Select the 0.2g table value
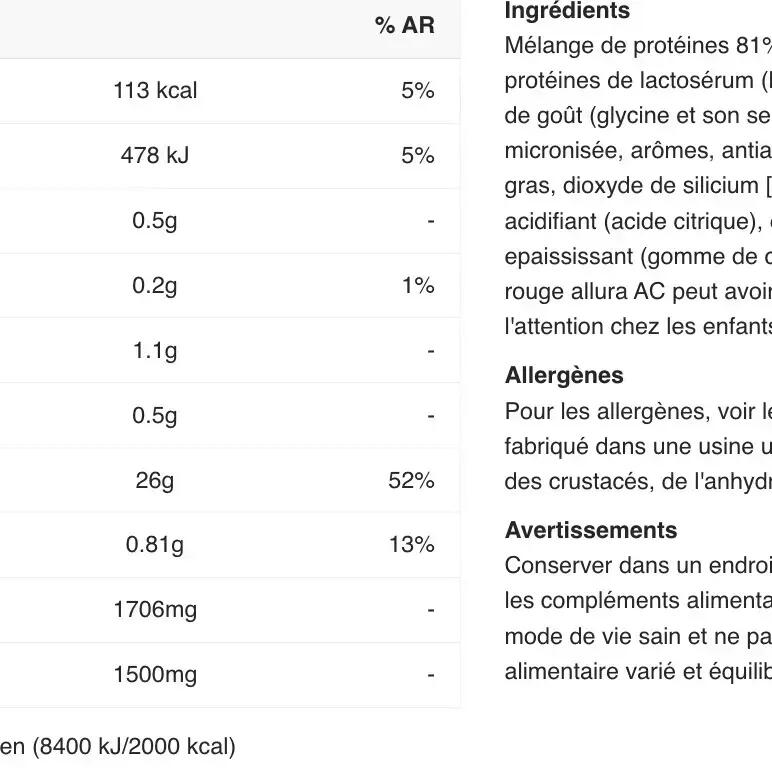The image size is (772, 772). [x=155, y=286]
